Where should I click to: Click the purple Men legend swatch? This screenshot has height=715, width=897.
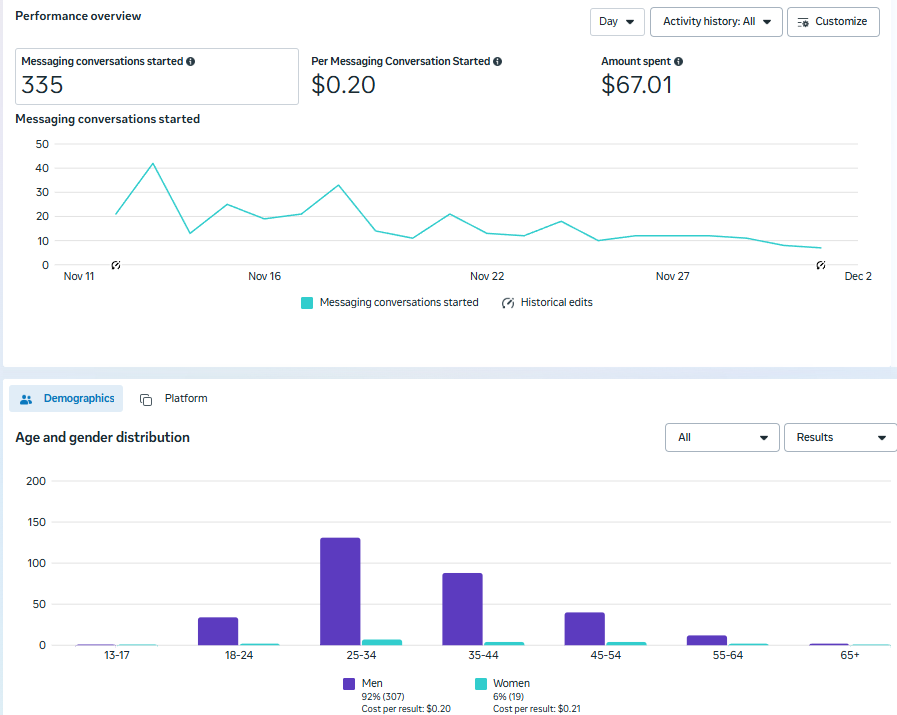[349, 684]
